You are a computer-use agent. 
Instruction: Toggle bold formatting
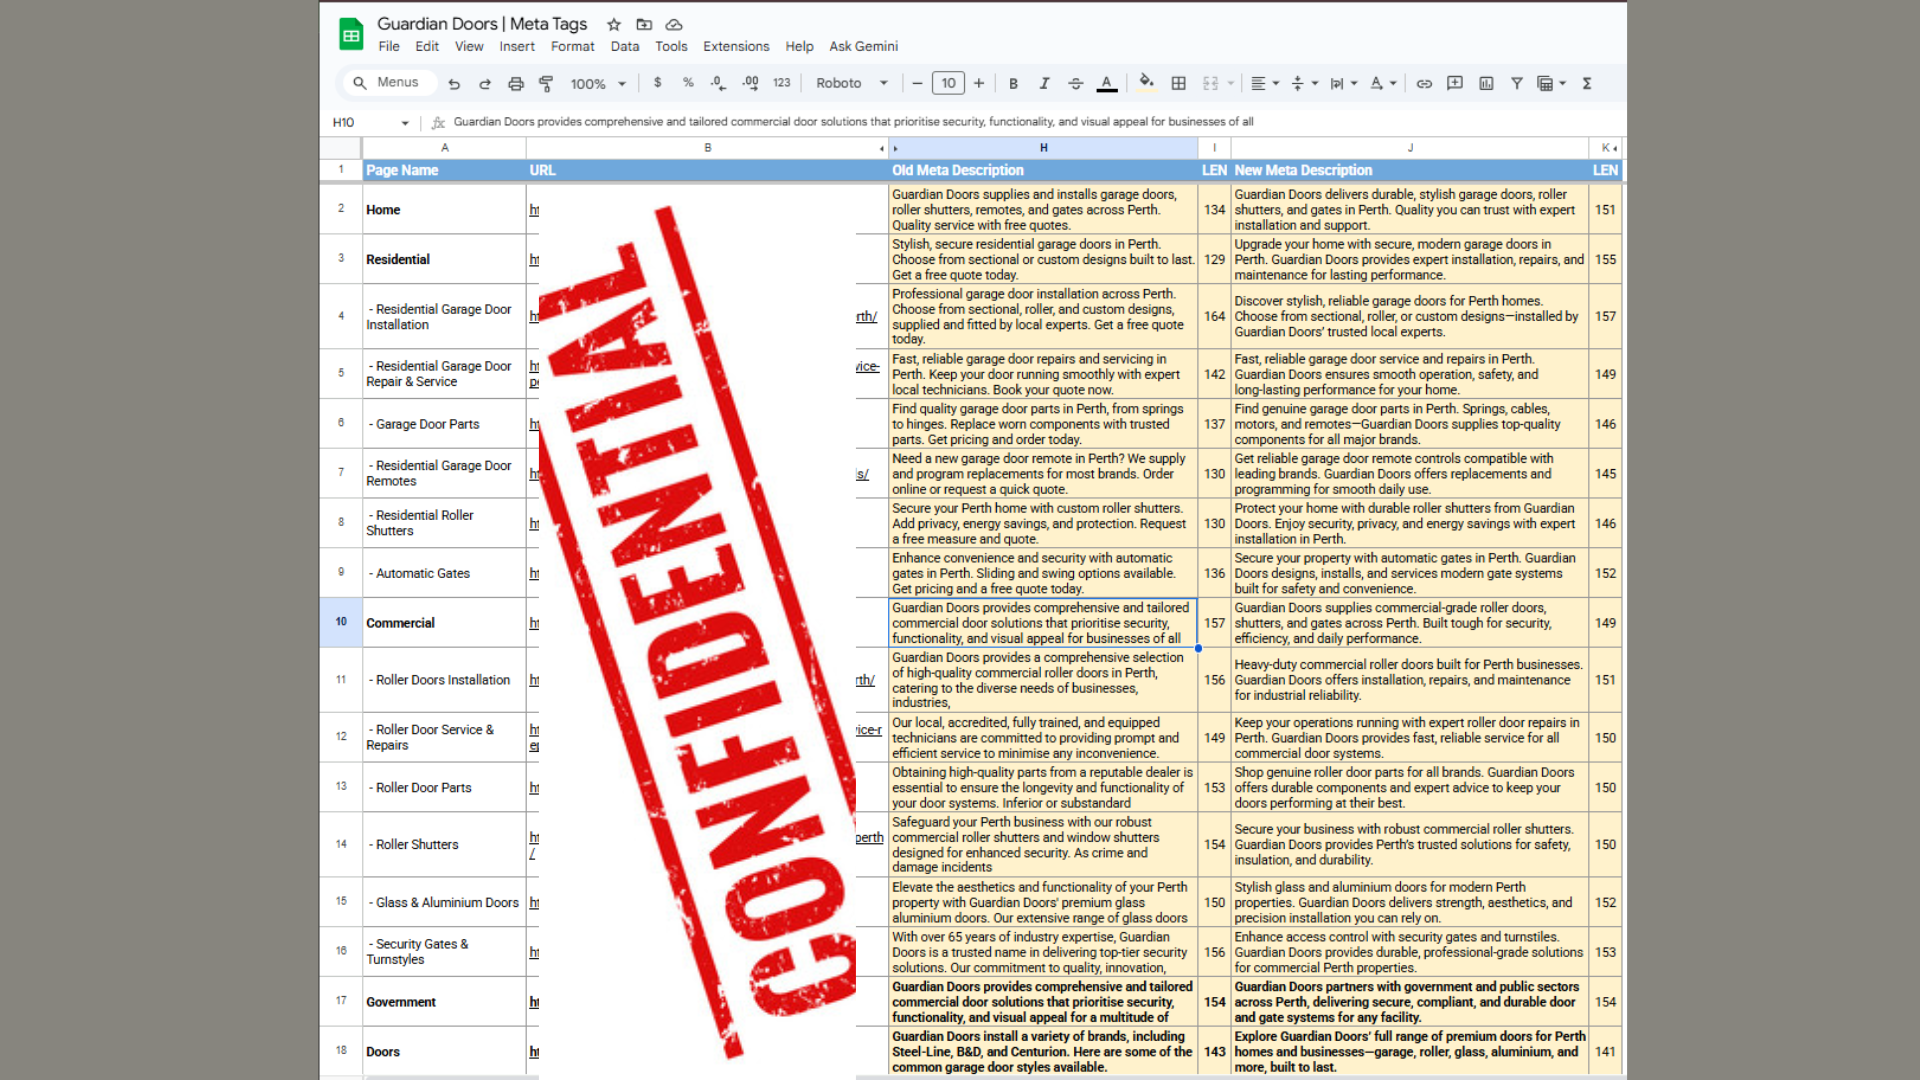(1013, 84)
